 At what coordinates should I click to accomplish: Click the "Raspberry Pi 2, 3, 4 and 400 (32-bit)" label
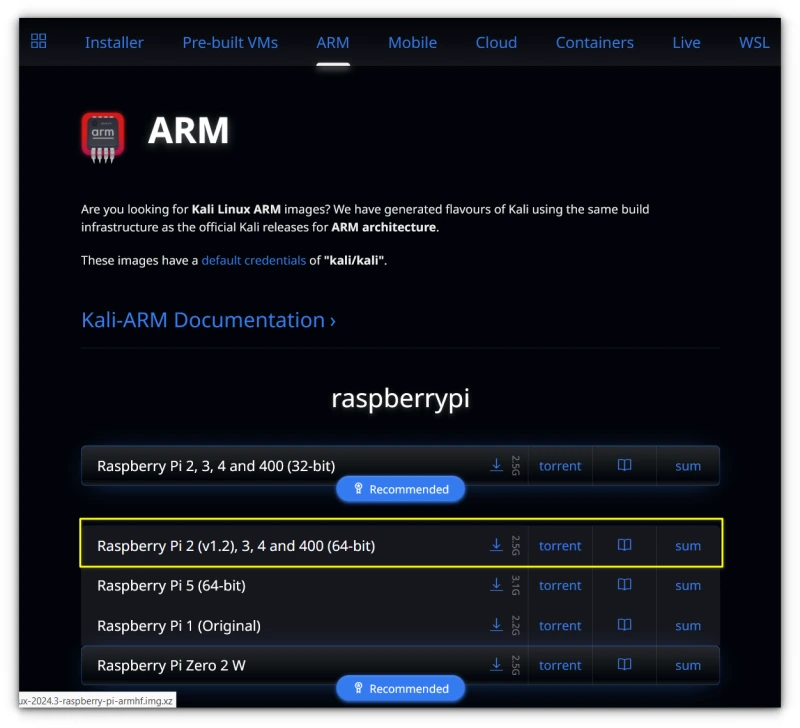coord(216,466)
